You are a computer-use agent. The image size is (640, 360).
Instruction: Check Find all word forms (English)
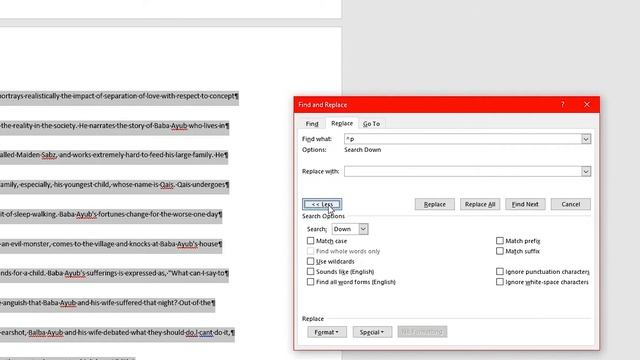(311, 282)
